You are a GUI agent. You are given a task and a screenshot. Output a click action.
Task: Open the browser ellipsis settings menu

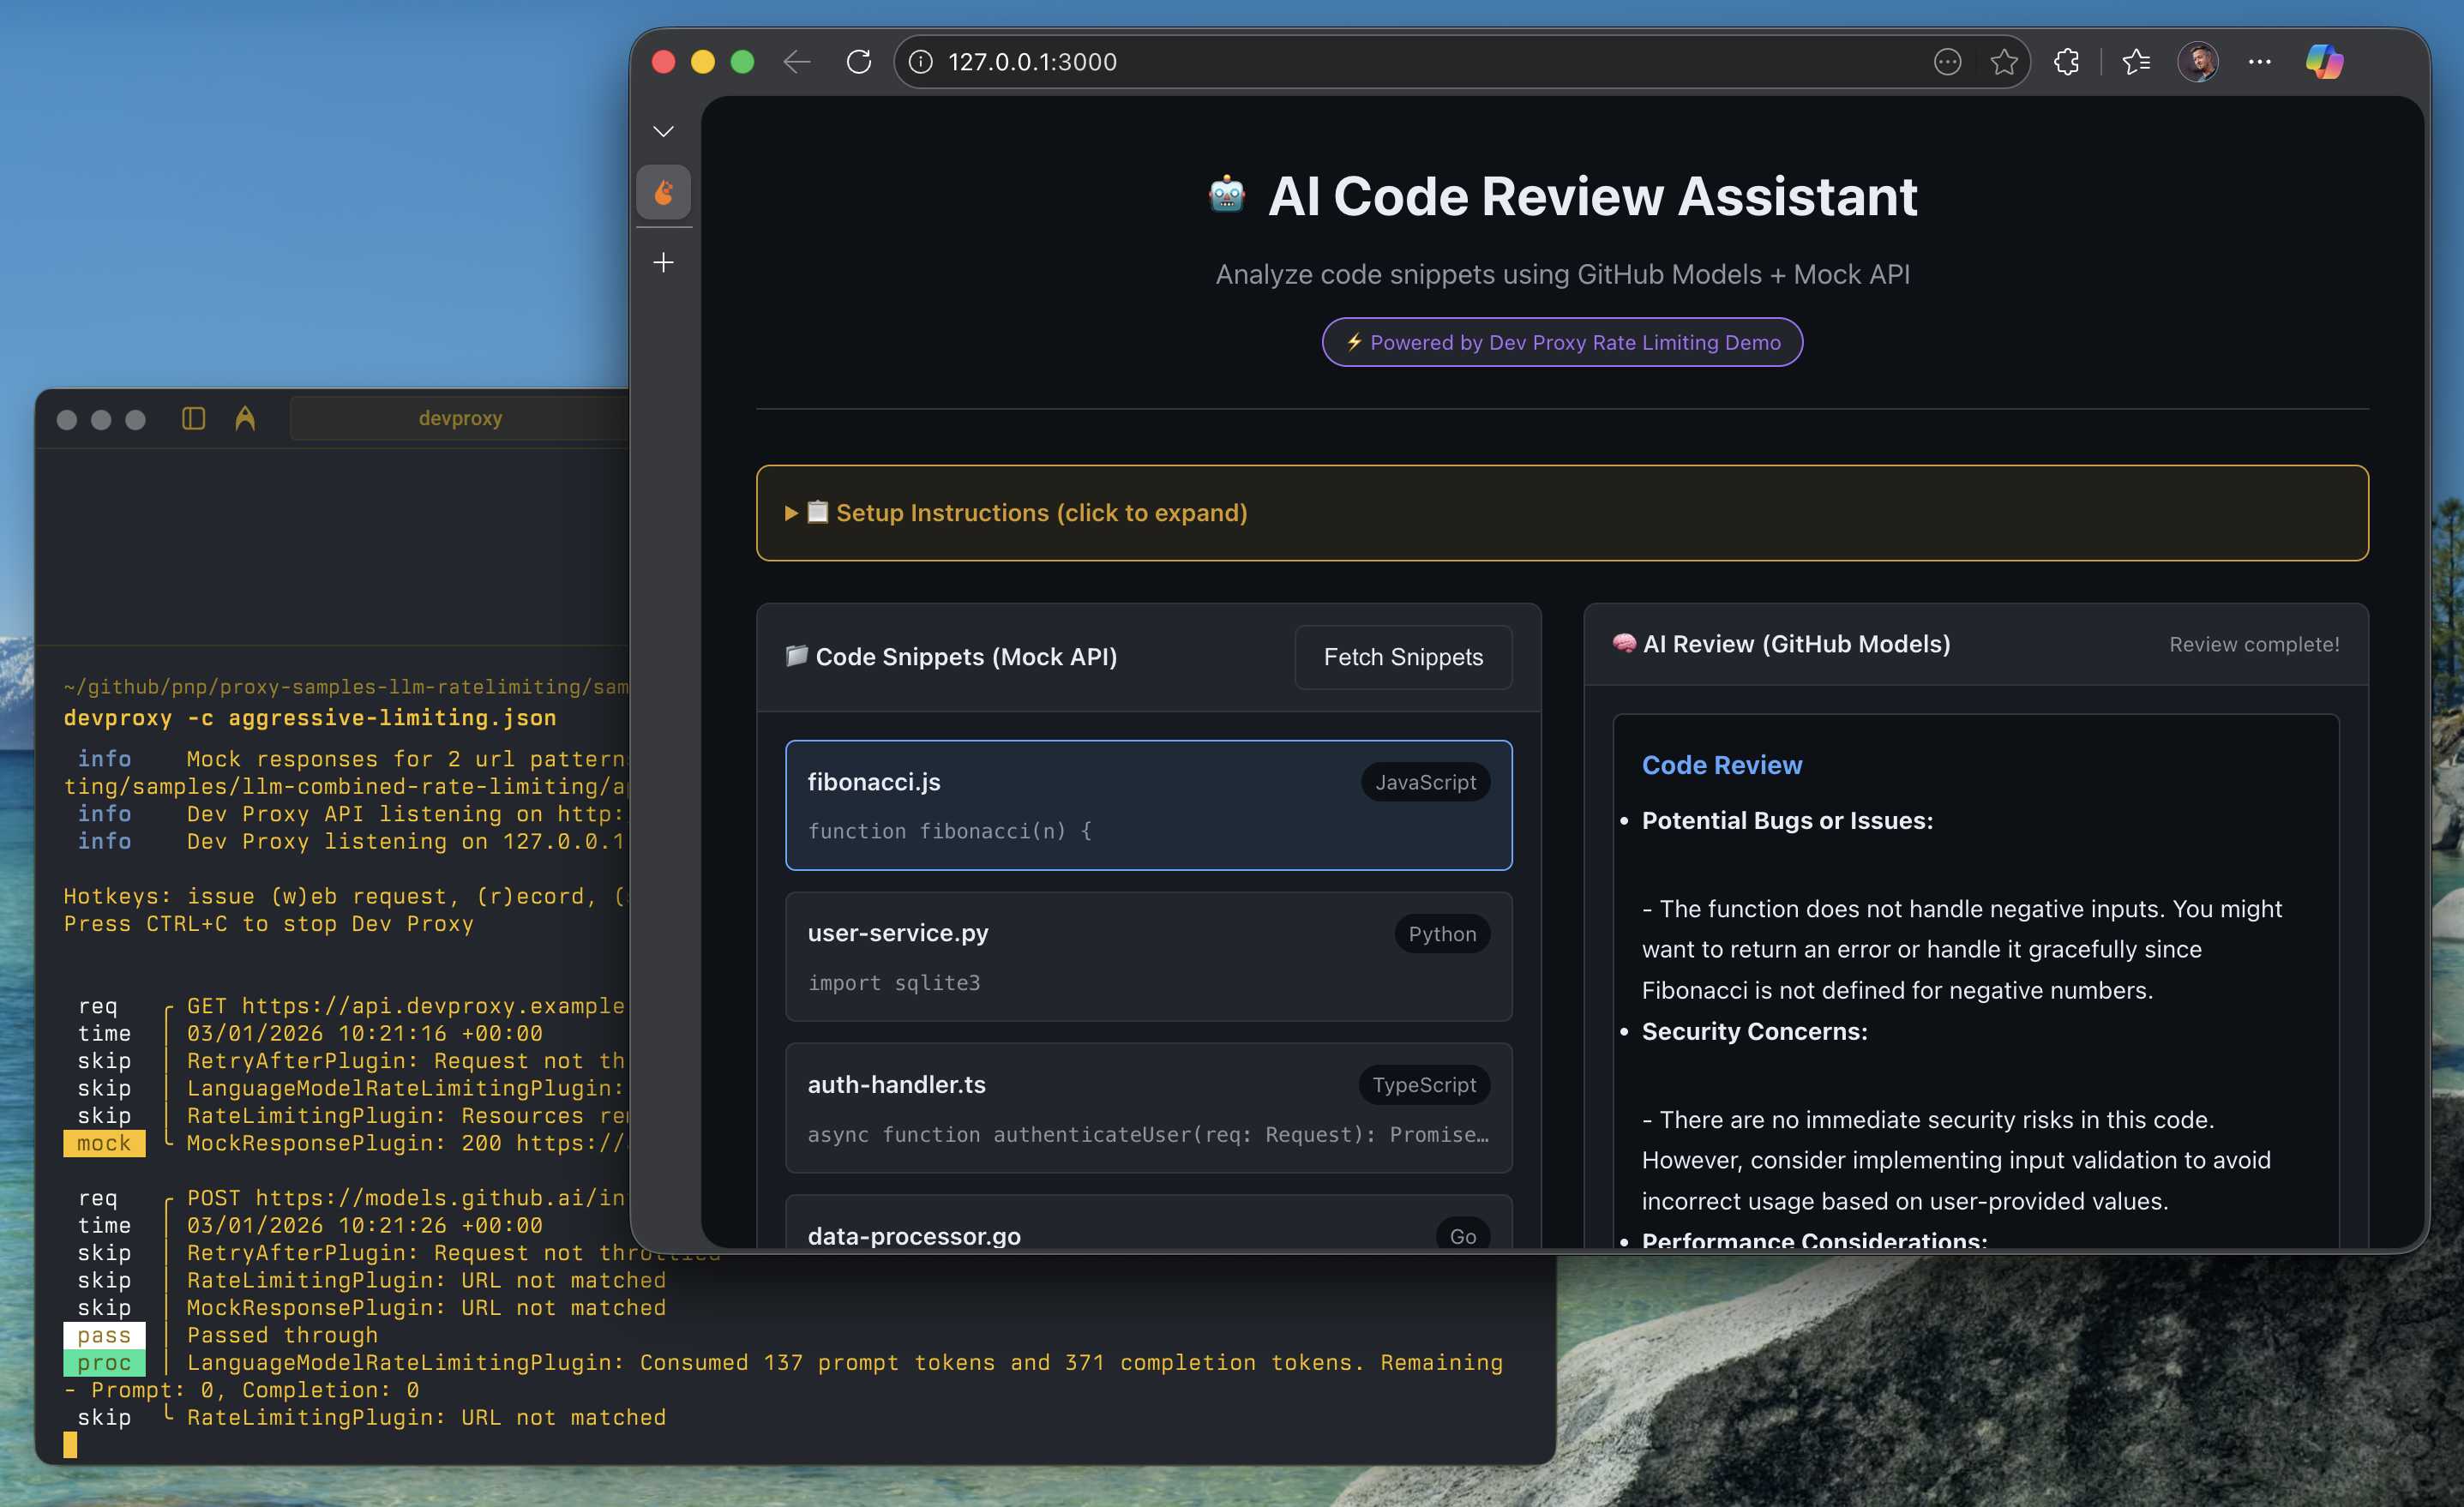[2259, 61]
